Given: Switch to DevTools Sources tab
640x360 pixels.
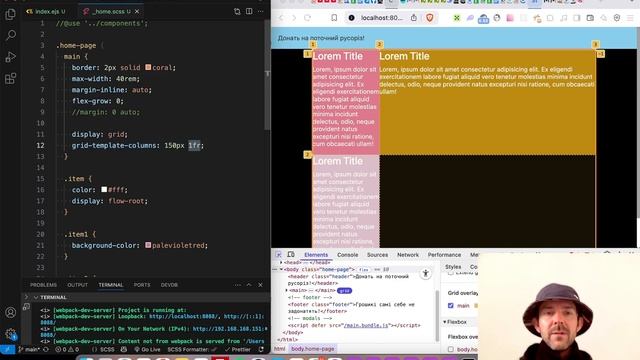Looking at the screenshot, I should (x=377, y=255).
